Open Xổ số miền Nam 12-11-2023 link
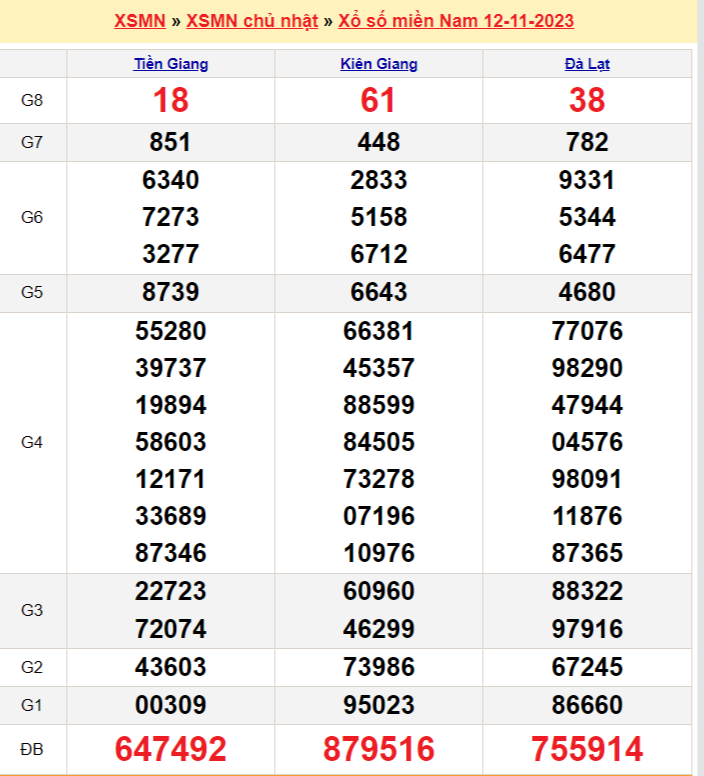Screen dimensions: 704x776 pos(456,21)
